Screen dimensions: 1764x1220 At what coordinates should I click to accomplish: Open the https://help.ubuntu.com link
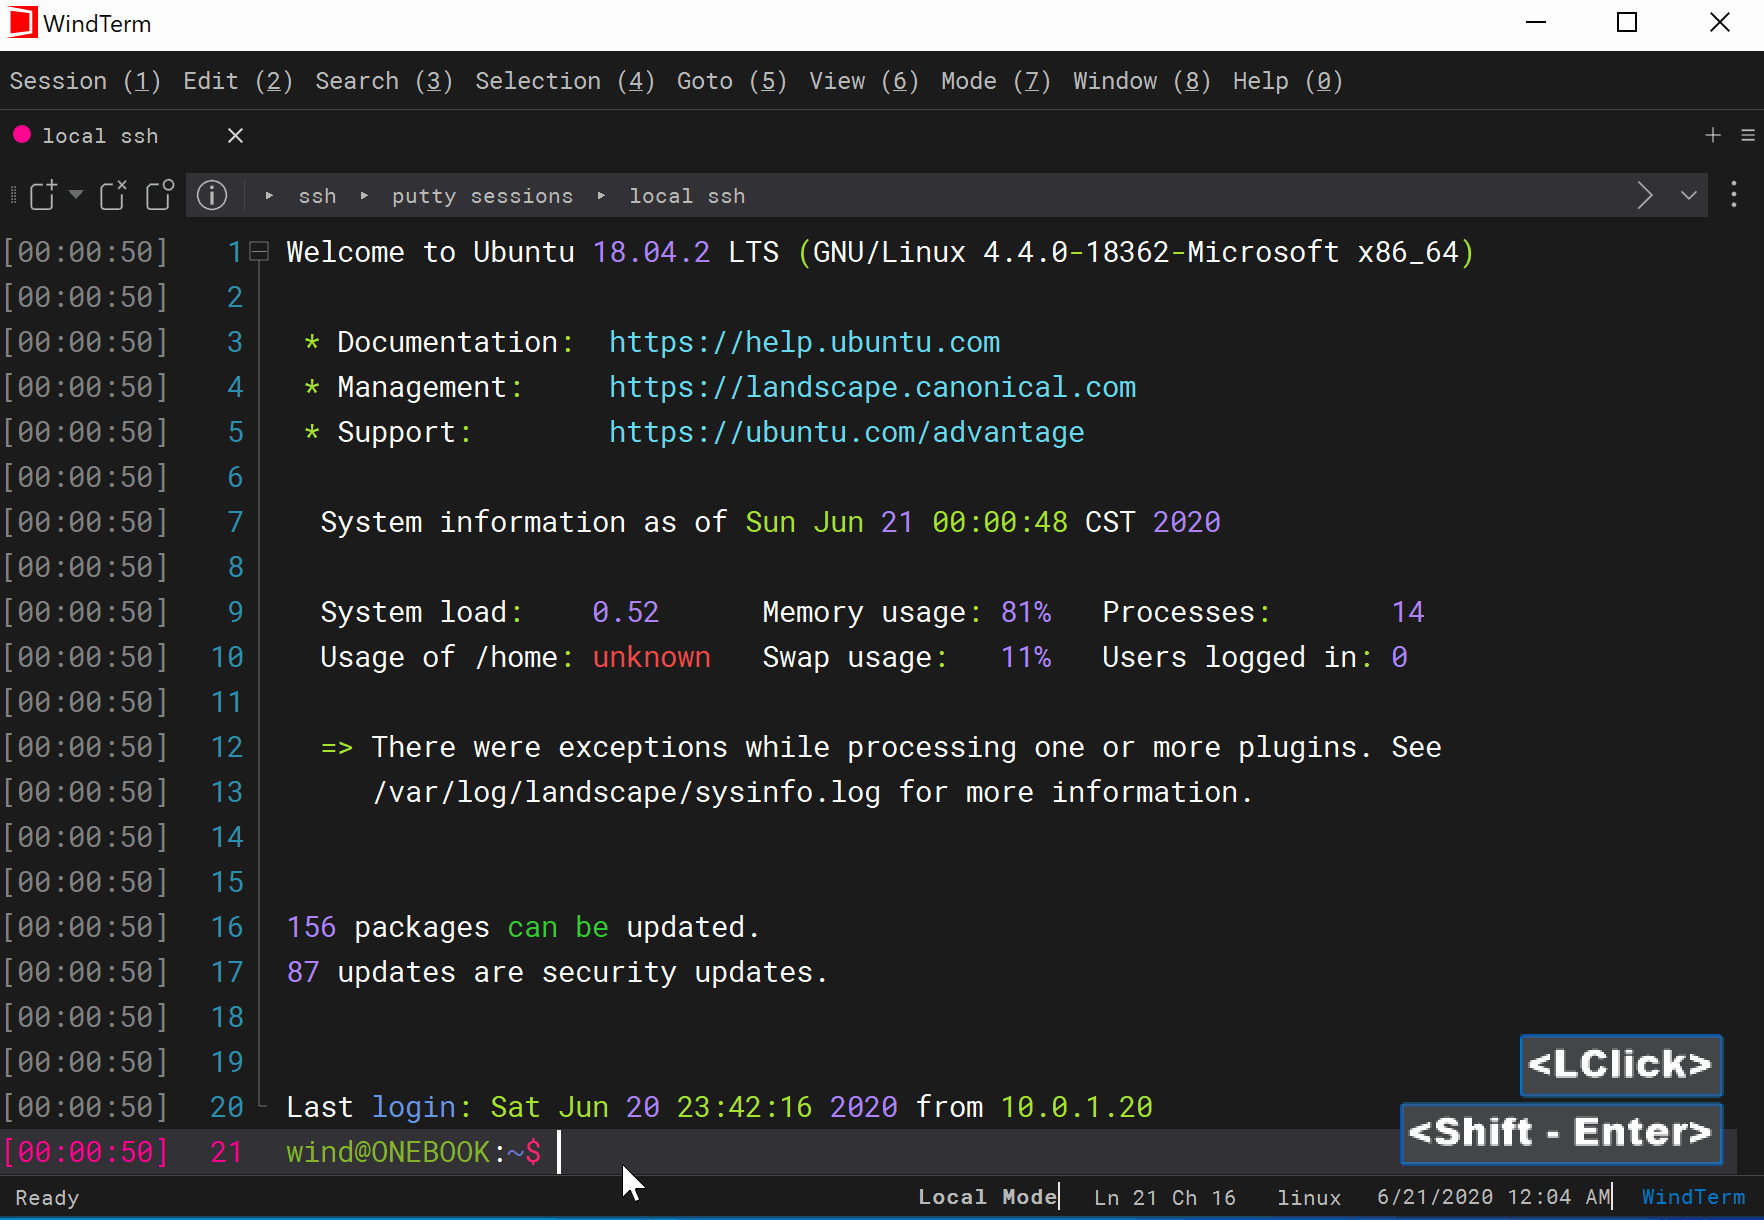(805, 342)
